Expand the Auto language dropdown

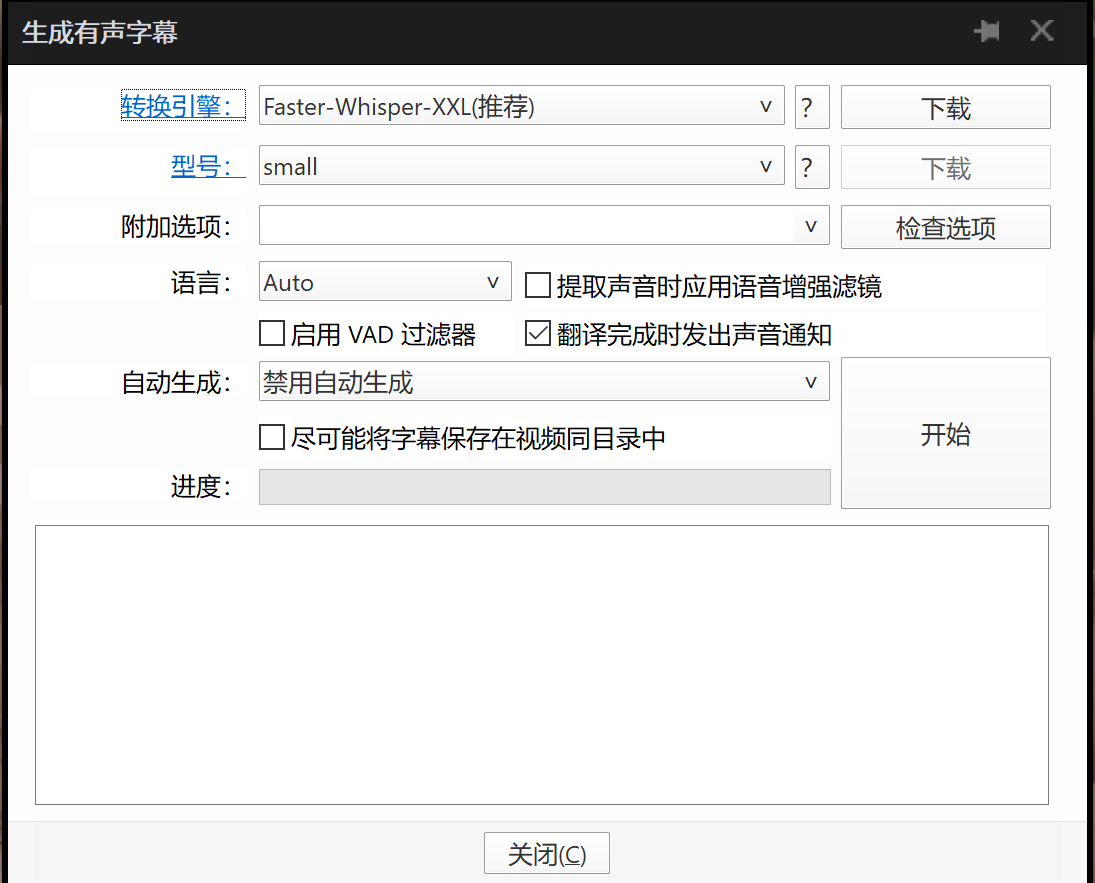[x=493, y=282]
